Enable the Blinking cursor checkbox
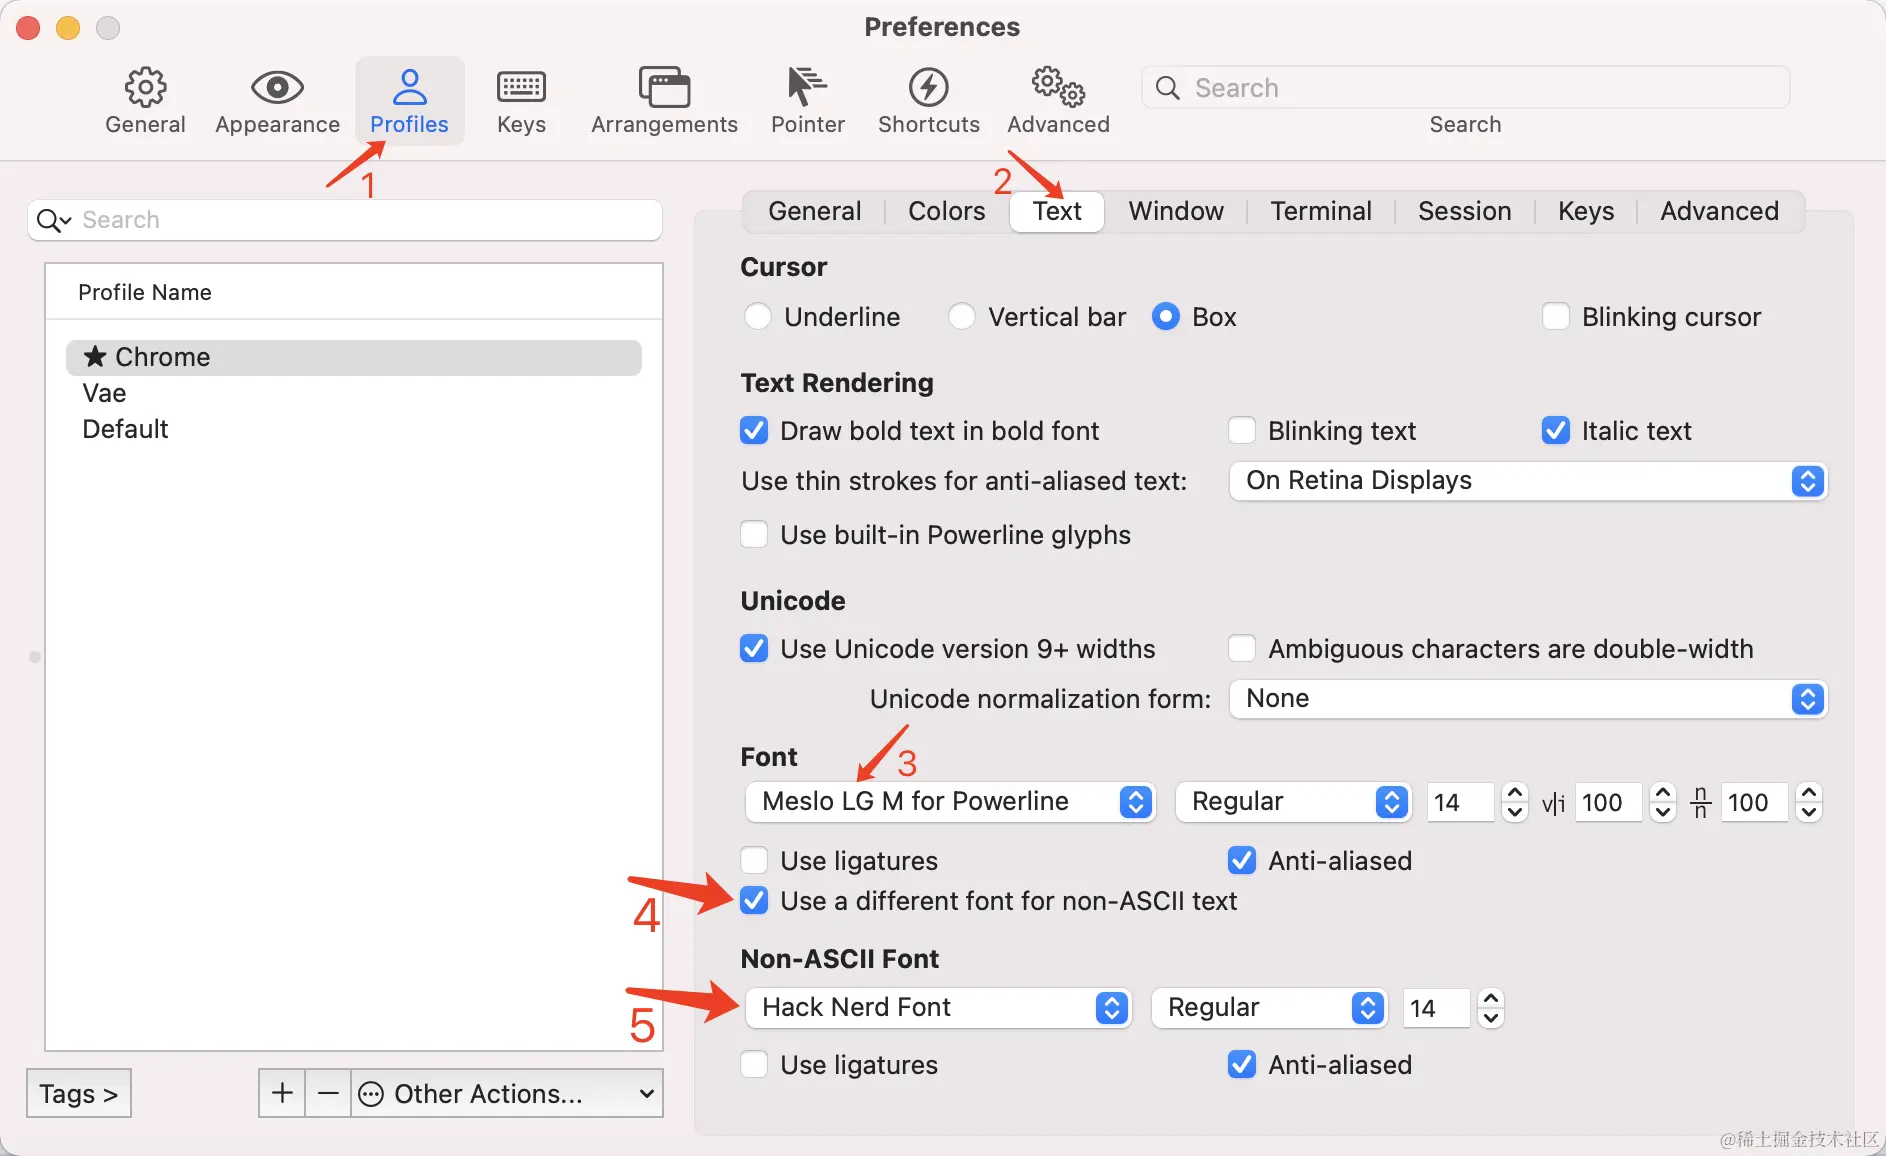The image size is (1886, 1156). (x=1556, y=317)
